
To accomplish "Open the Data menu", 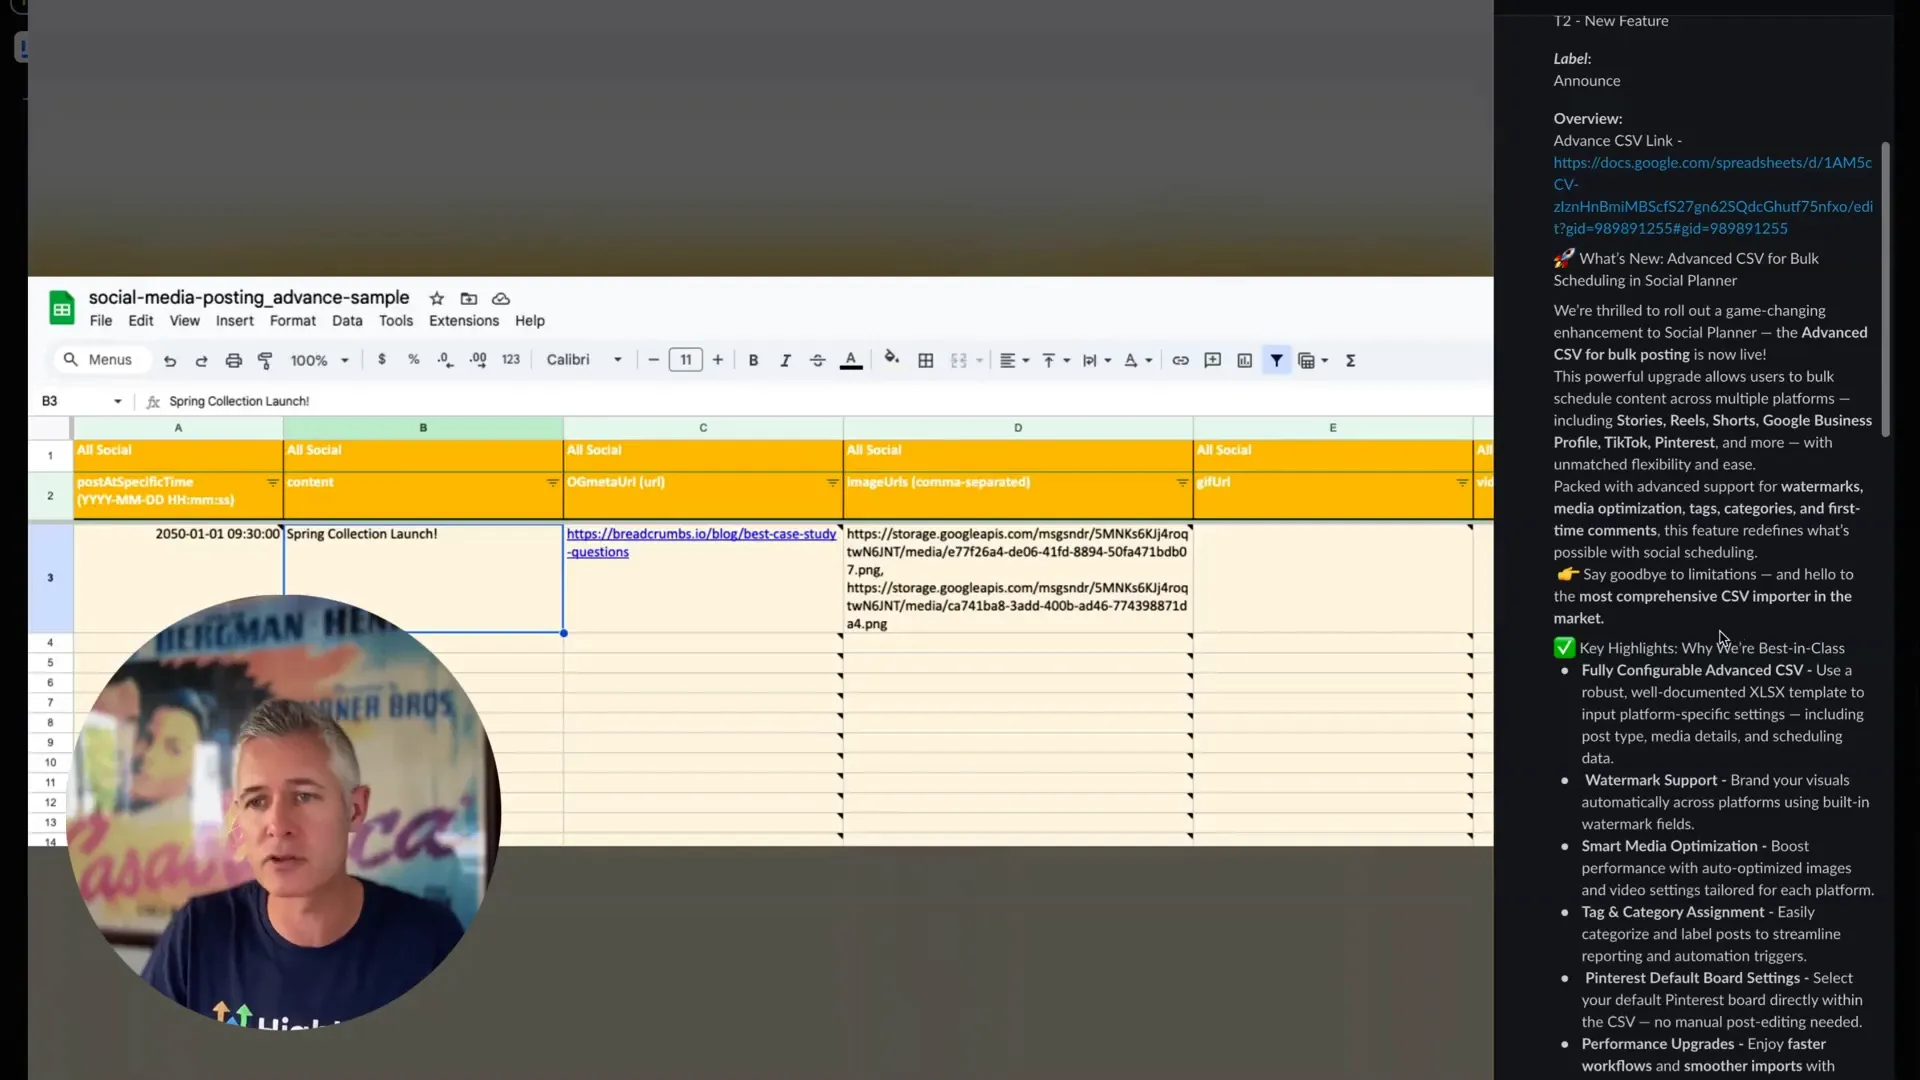I will pyautogui.click(x=347, y=321).
